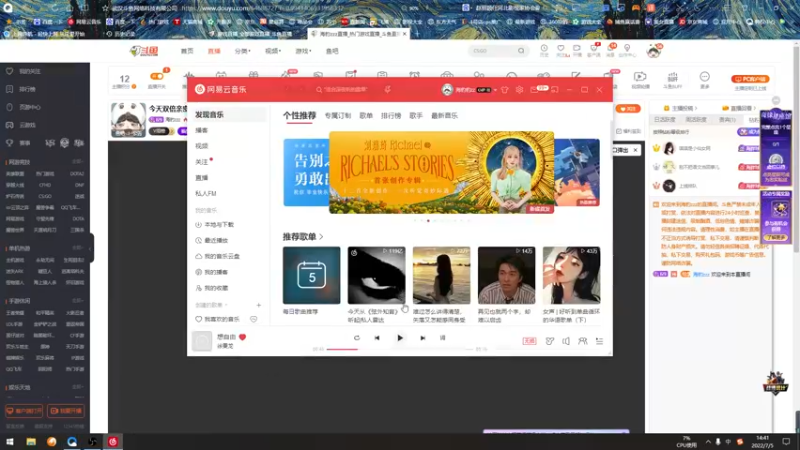800x450 pixels.
Task: Open the Windows Start menu
Action: [x=10, y=441]
